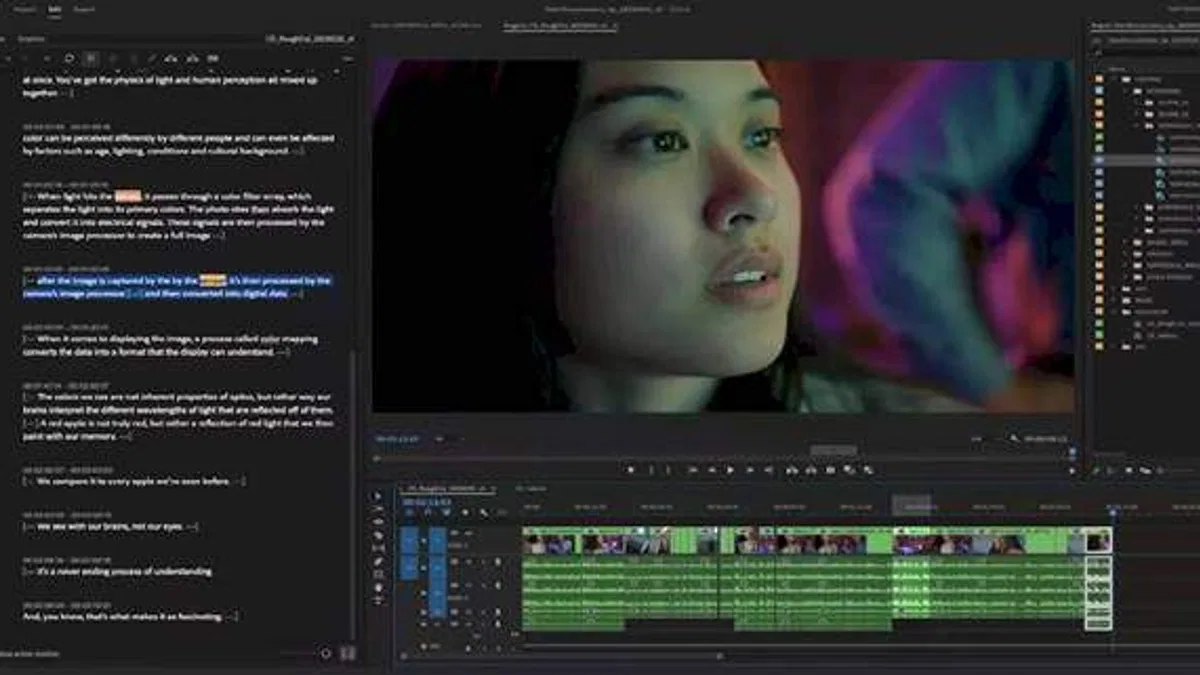This screenshot has width=1200, height=675.
Task: Switch to the Import workspace tab
Action: coord(26,9)
